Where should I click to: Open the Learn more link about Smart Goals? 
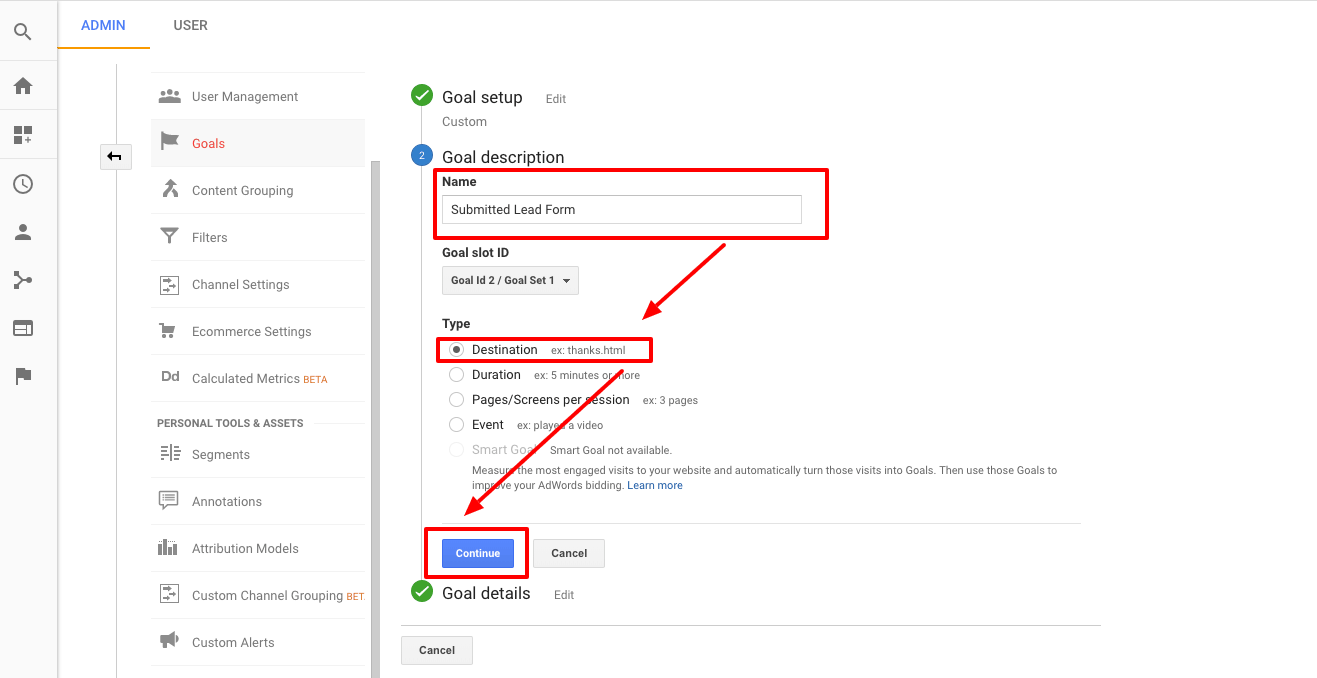[655, 485]
